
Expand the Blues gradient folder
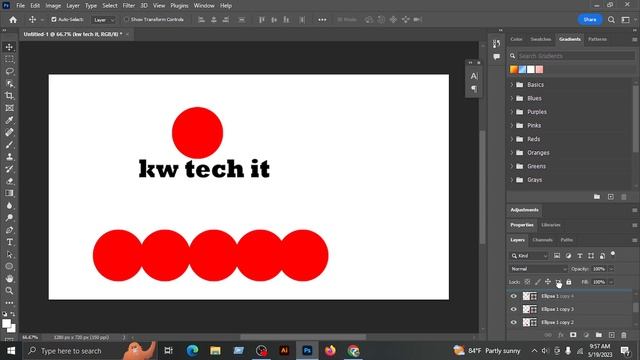pos(512,98)
